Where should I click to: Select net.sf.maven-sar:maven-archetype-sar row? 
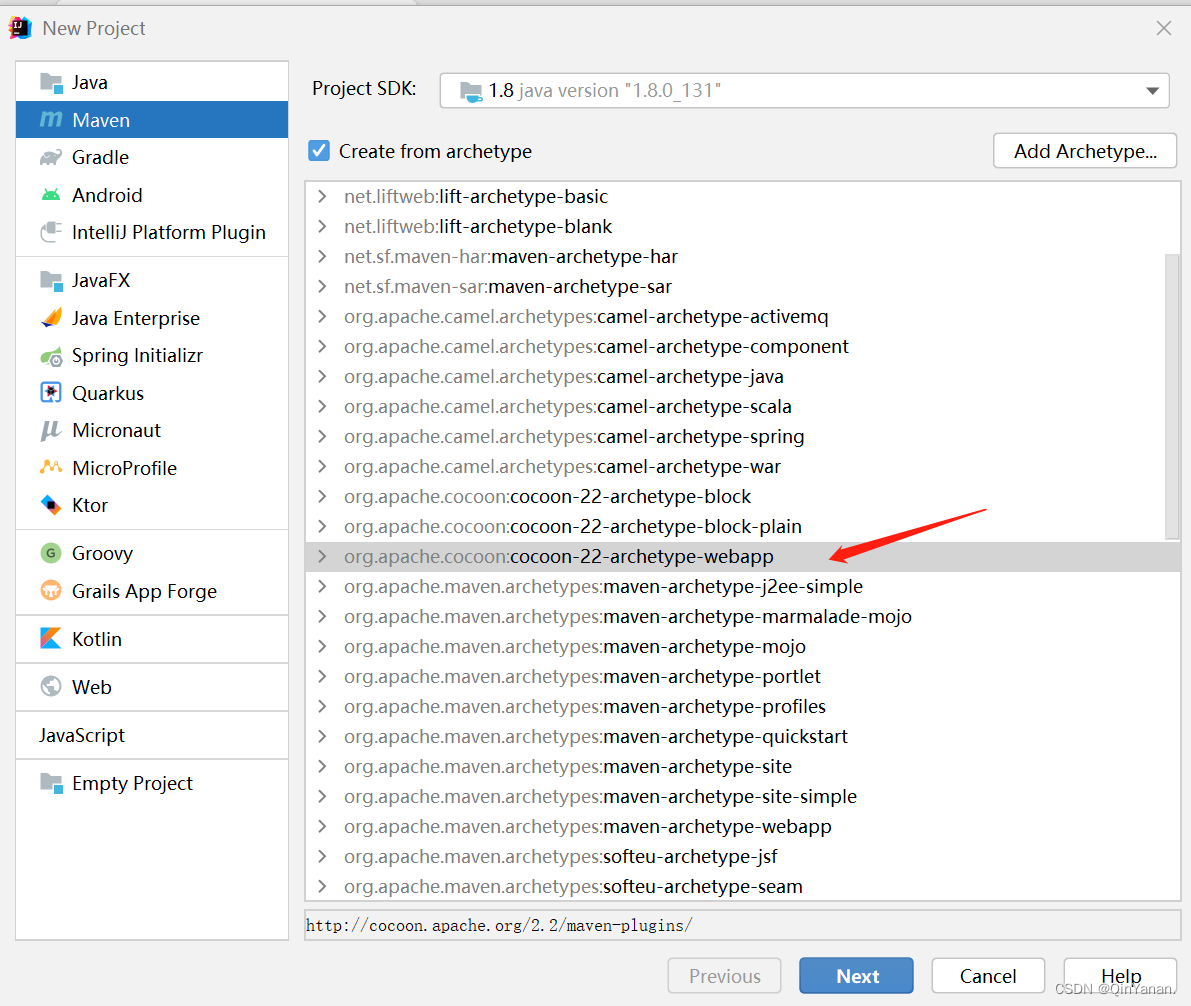742,286
